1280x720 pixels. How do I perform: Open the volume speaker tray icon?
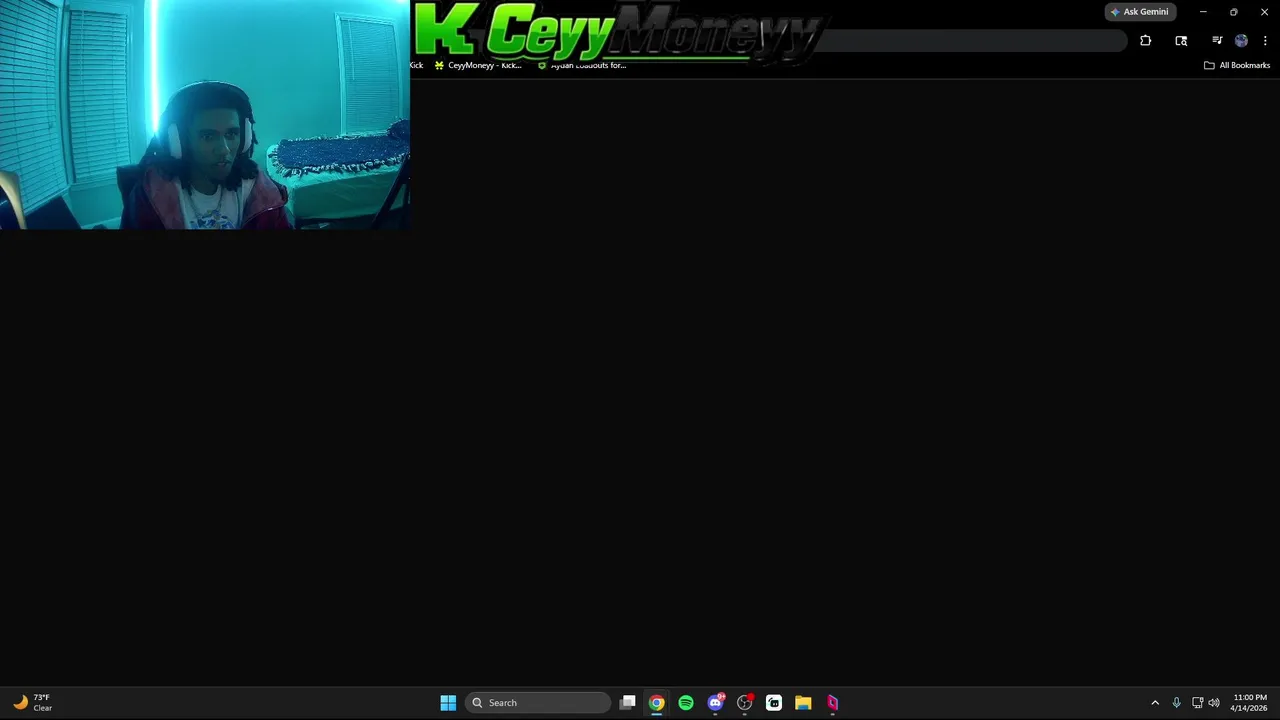[x=1214, y=703]
